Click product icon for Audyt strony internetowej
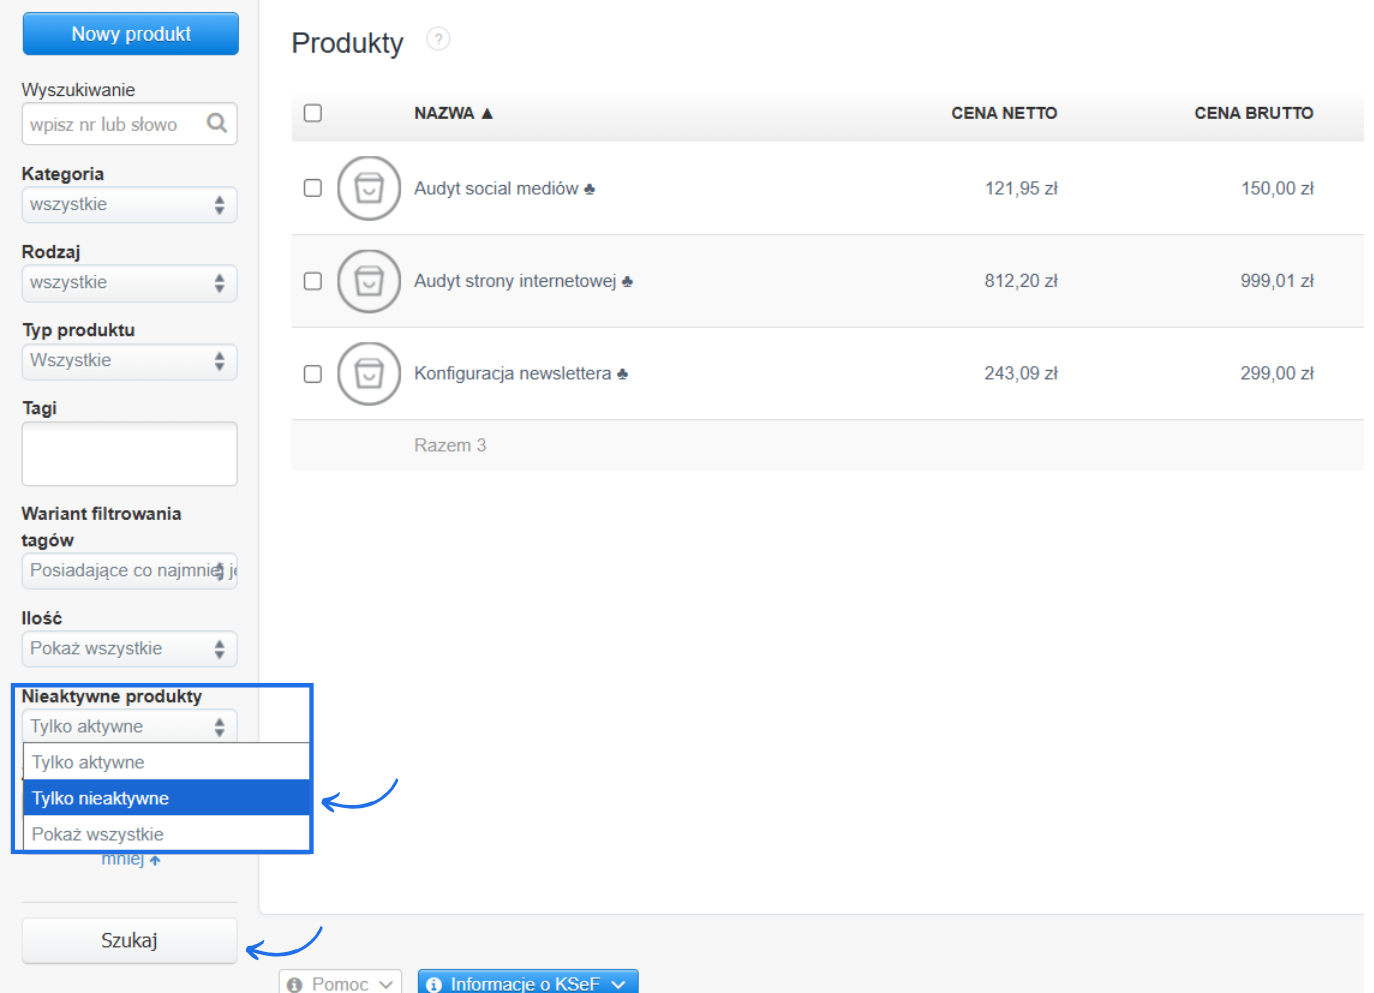 click(x=369, y=281)
